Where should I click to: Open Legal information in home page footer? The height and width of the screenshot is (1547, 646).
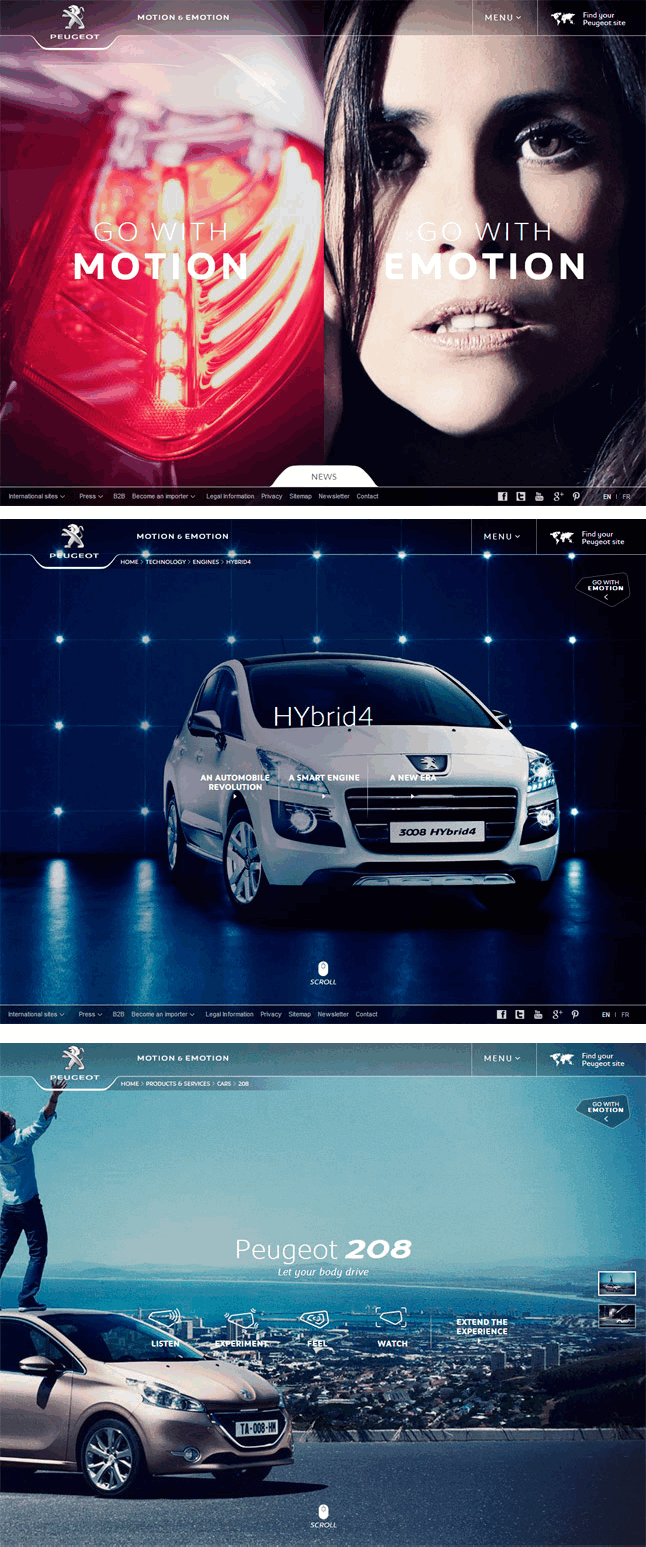[230, 496]
